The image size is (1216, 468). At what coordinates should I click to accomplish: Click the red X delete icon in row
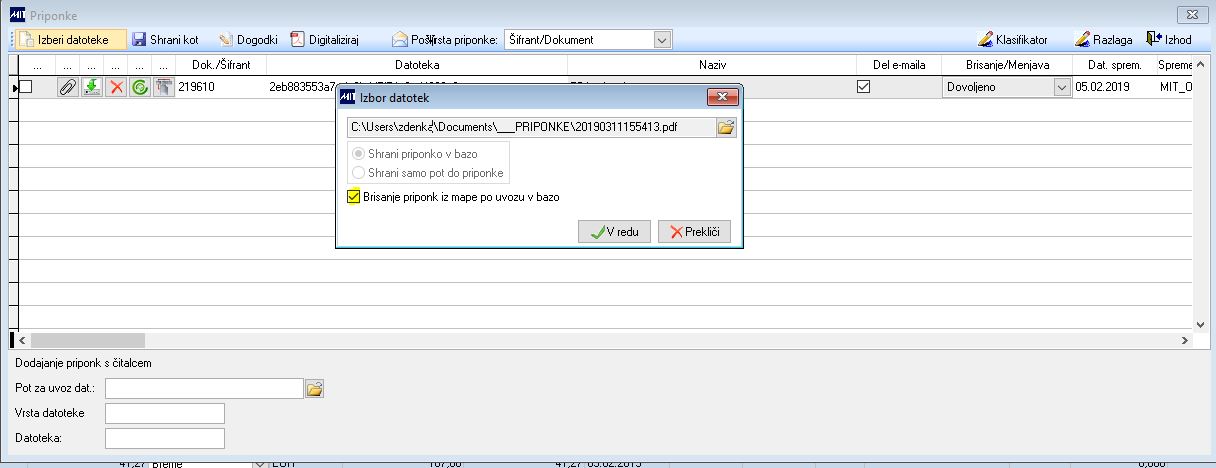pos(116,87)
